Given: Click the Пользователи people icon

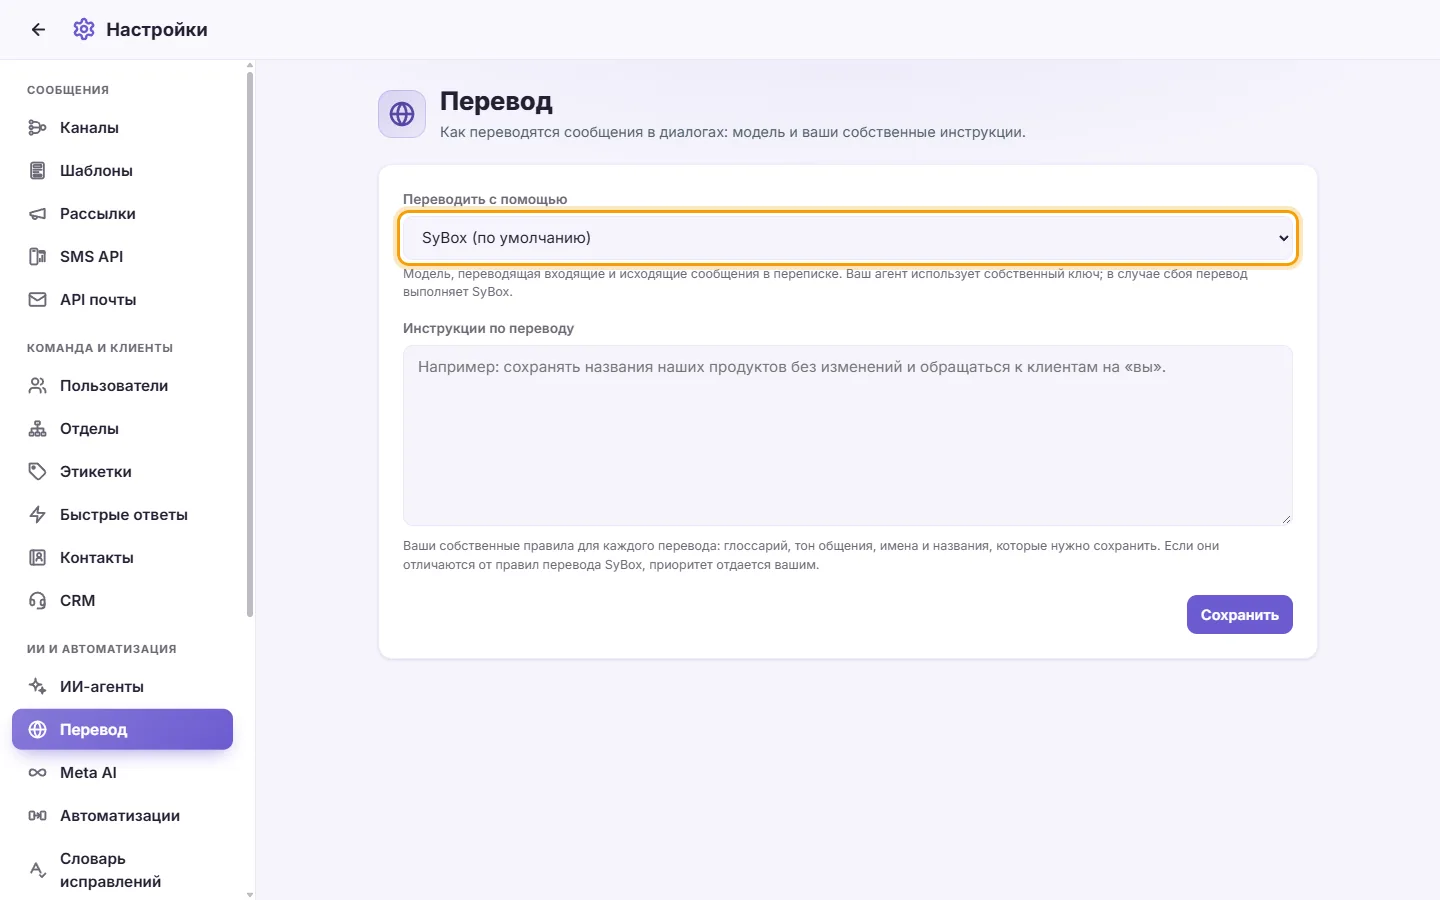Looking at the screenshot, I should (x=38, y=386).
